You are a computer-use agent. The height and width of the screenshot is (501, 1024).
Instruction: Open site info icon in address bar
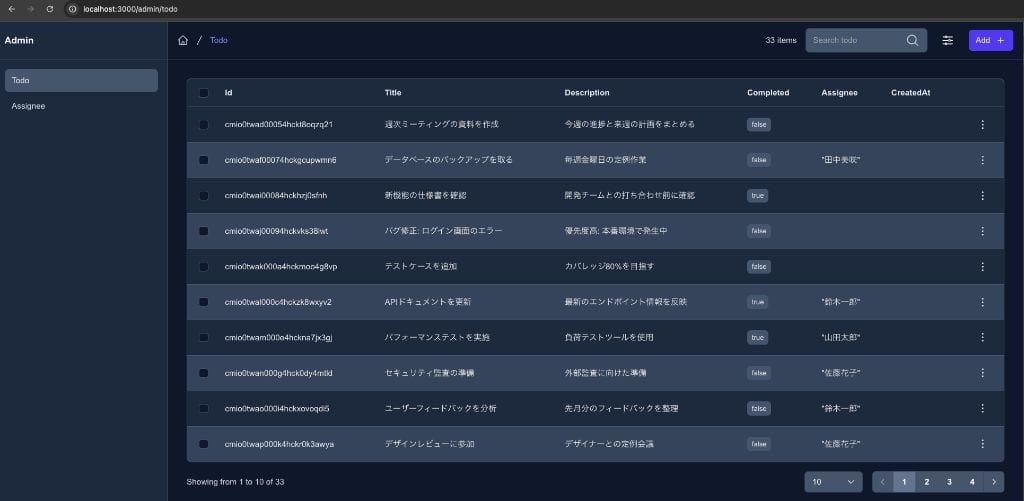[72, 9]
